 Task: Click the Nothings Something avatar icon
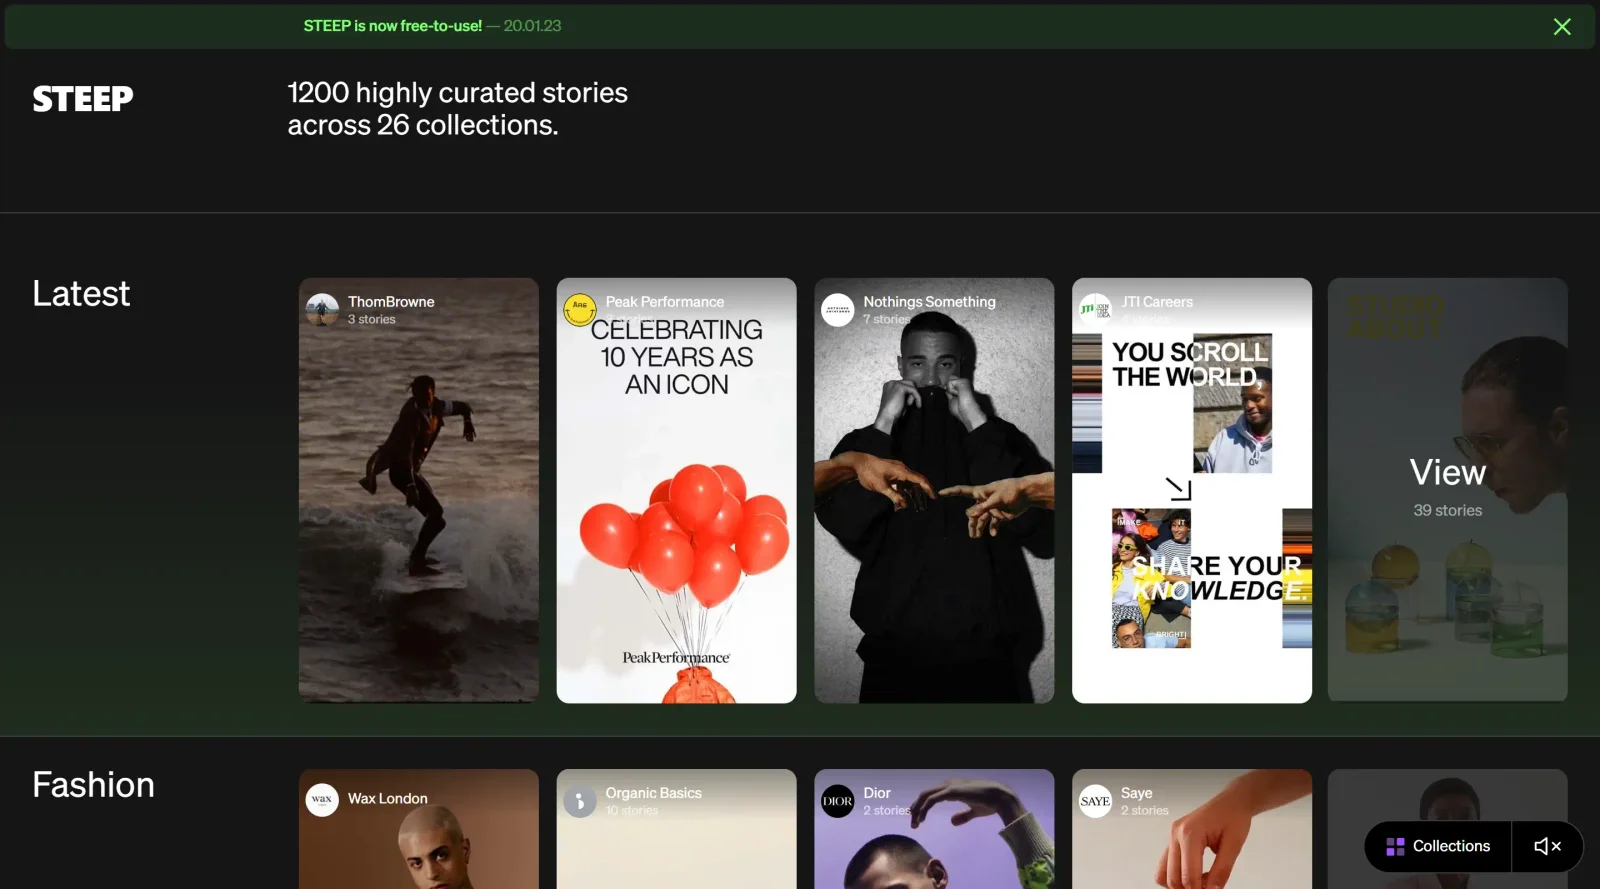point(838,310)
